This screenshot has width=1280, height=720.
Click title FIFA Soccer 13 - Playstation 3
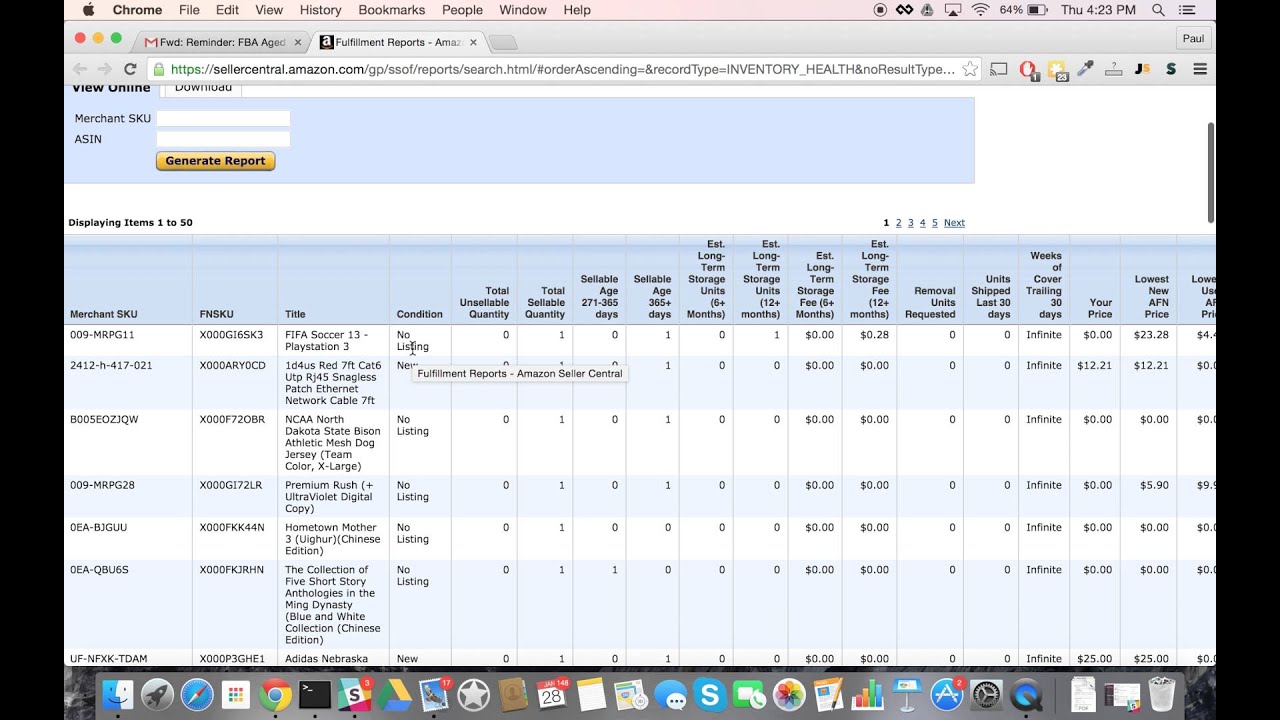tap(327, 341)
